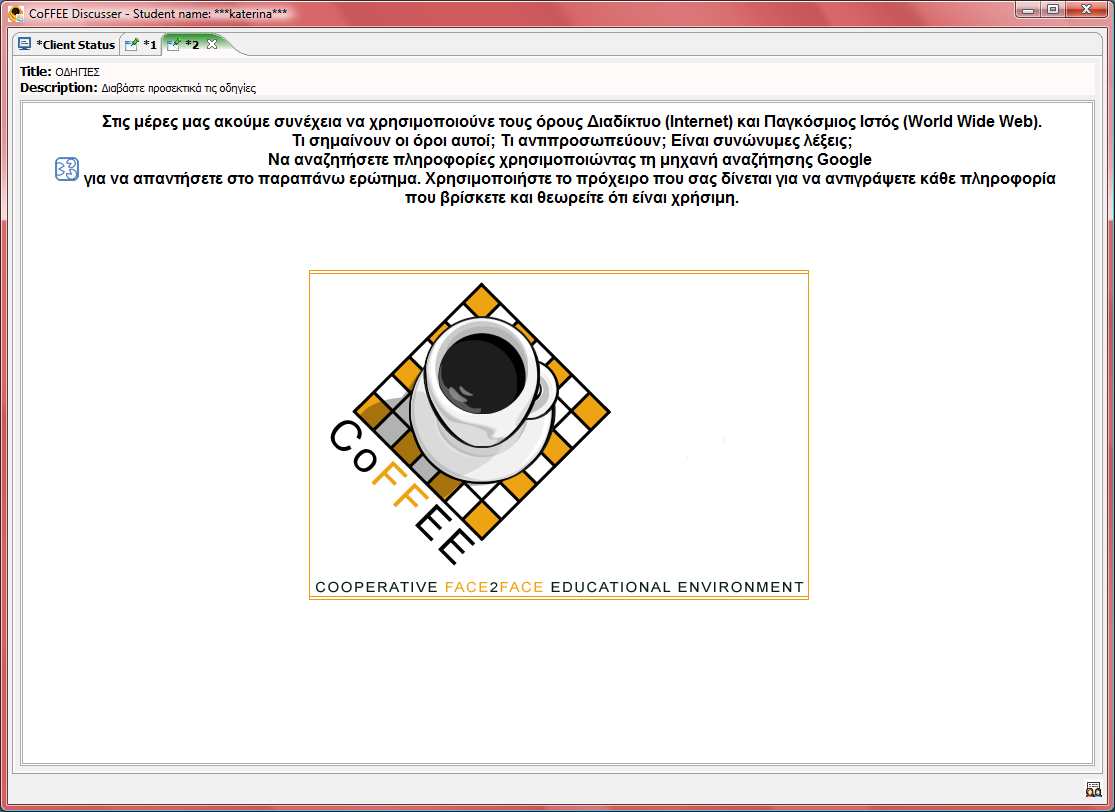1115x812 pixels.
Task: Select the *2 tab
Action: pyautogui.click(x=192, y=44)
